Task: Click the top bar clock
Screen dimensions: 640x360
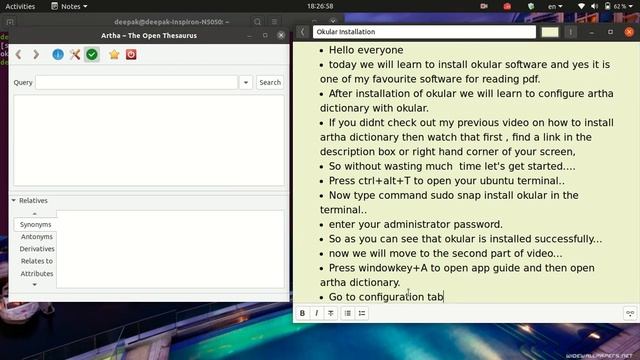Action: click(320, 6)
